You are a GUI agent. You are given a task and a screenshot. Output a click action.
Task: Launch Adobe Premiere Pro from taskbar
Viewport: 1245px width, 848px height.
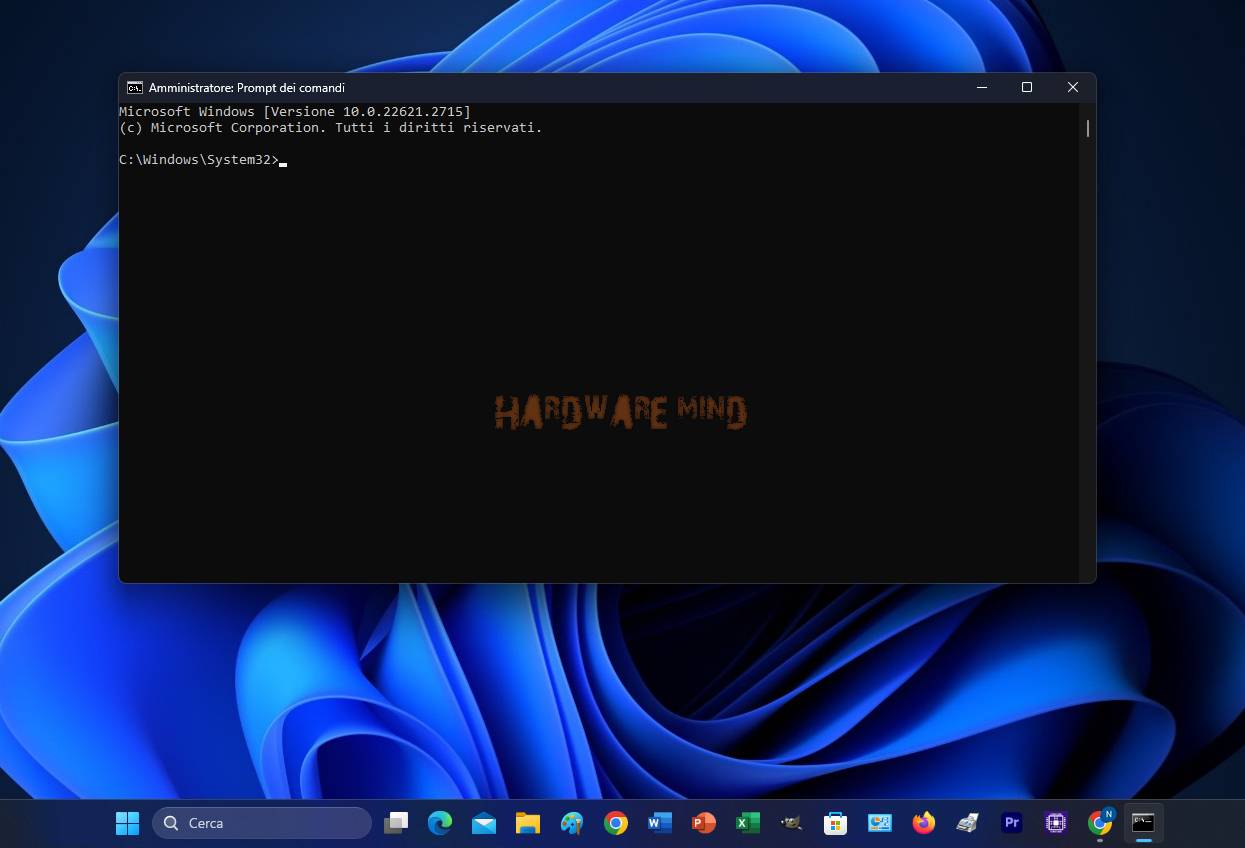[1012, 823]
